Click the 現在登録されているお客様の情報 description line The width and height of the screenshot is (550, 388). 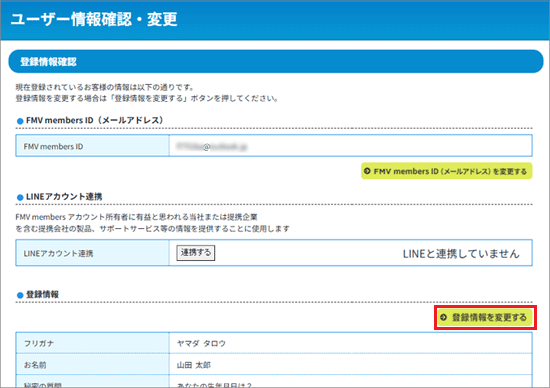(x=105, y=87)
